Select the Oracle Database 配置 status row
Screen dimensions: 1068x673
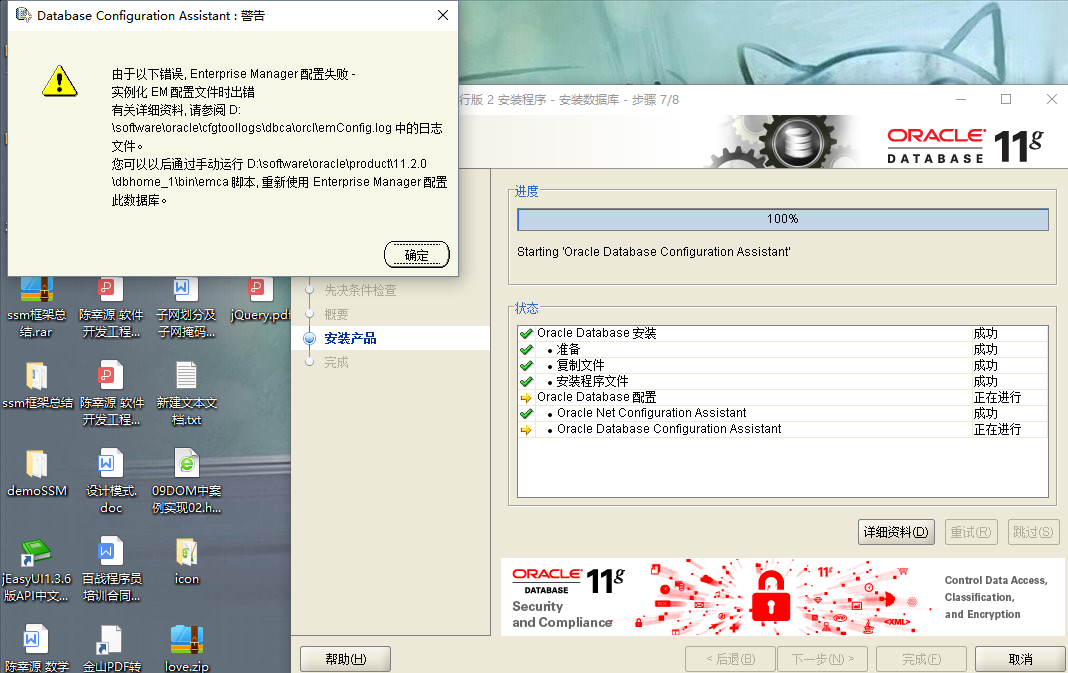tap(783, 398)
